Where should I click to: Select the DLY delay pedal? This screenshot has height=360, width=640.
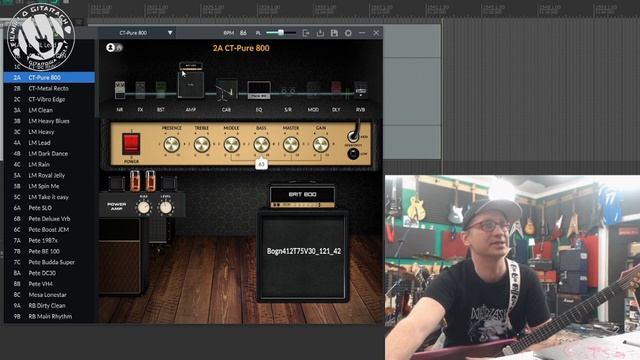point(336,90)
